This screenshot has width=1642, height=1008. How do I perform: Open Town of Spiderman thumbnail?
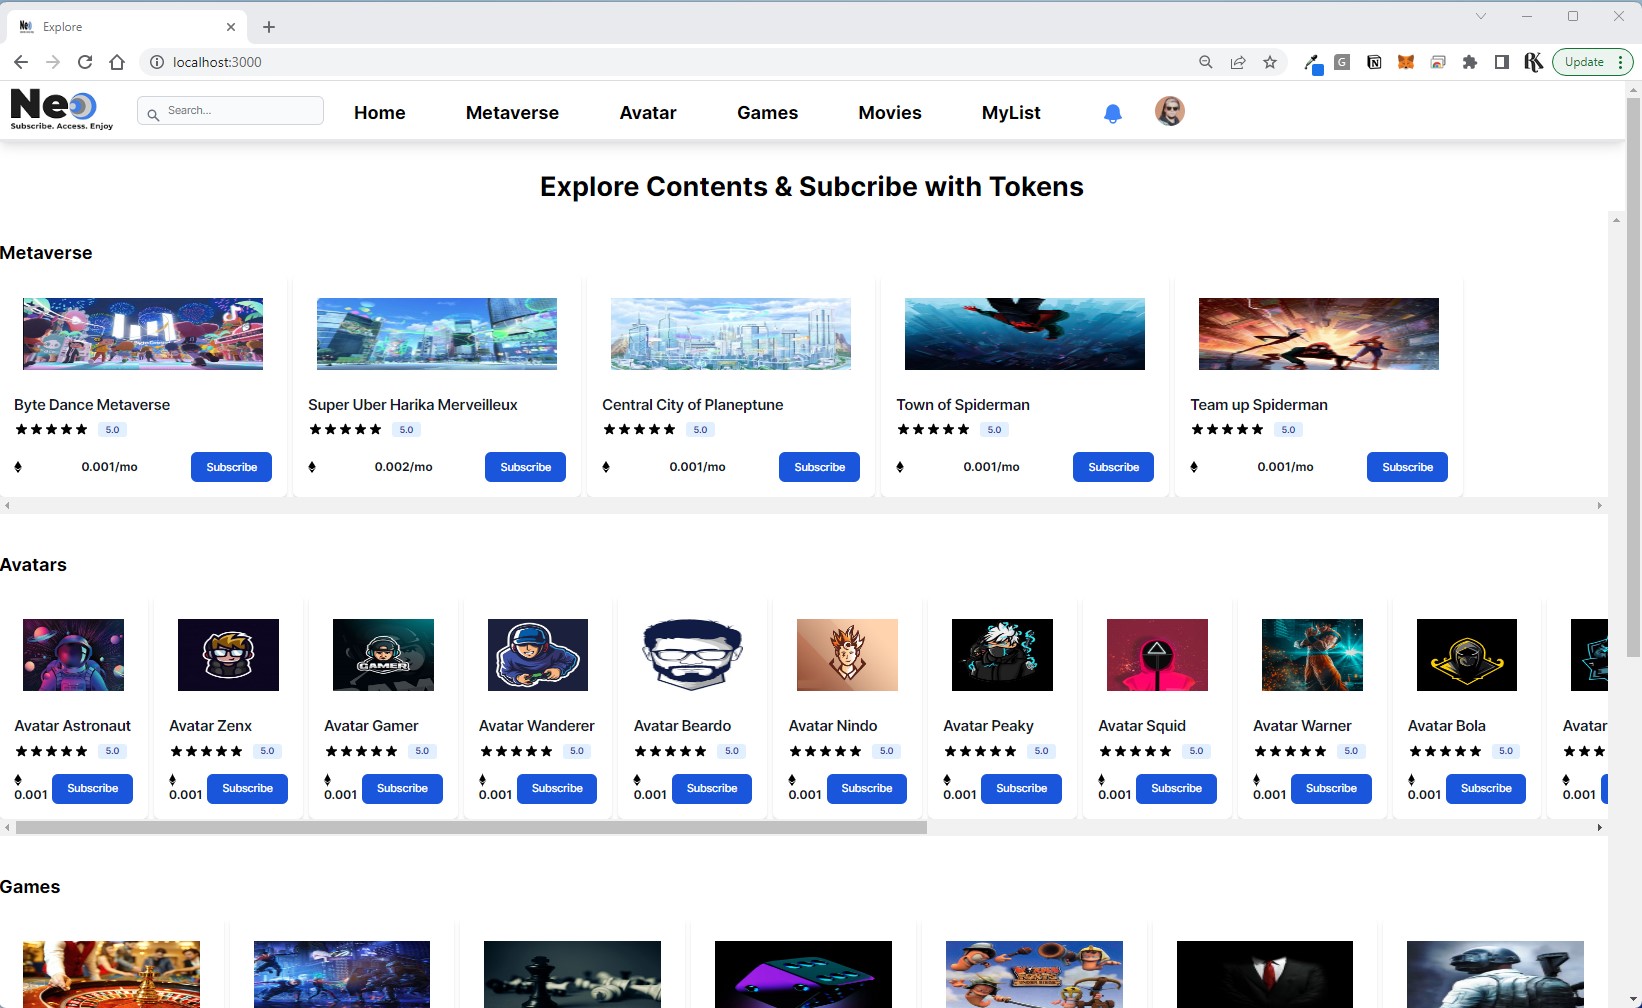(x=1025, y=334)
